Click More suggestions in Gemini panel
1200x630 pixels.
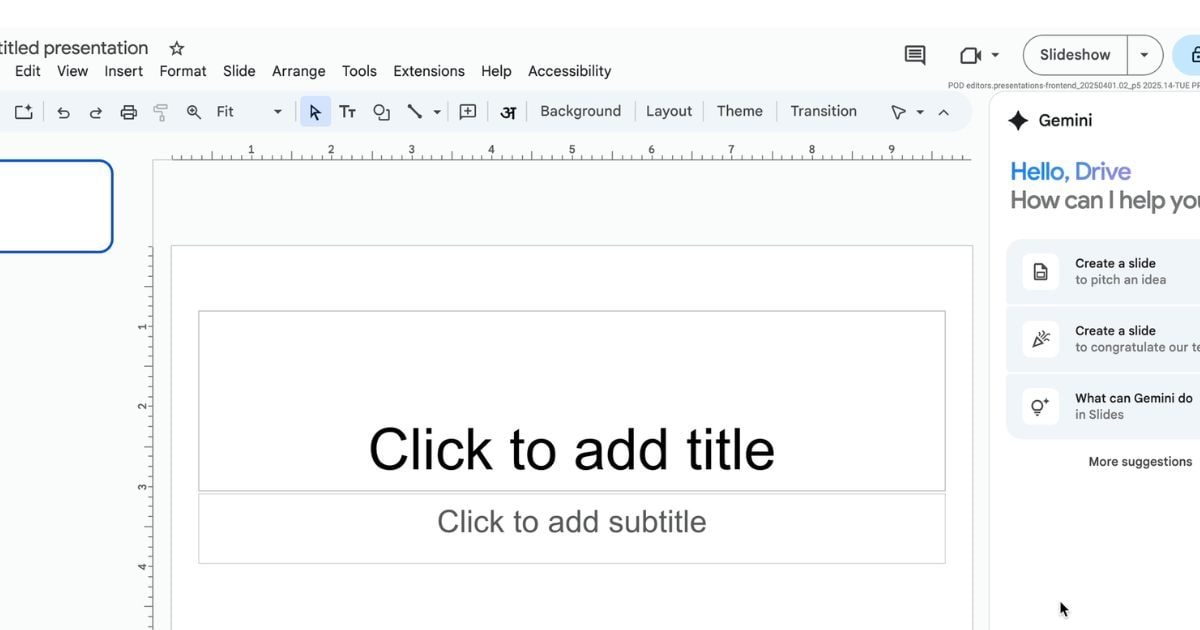point(1139,461)
